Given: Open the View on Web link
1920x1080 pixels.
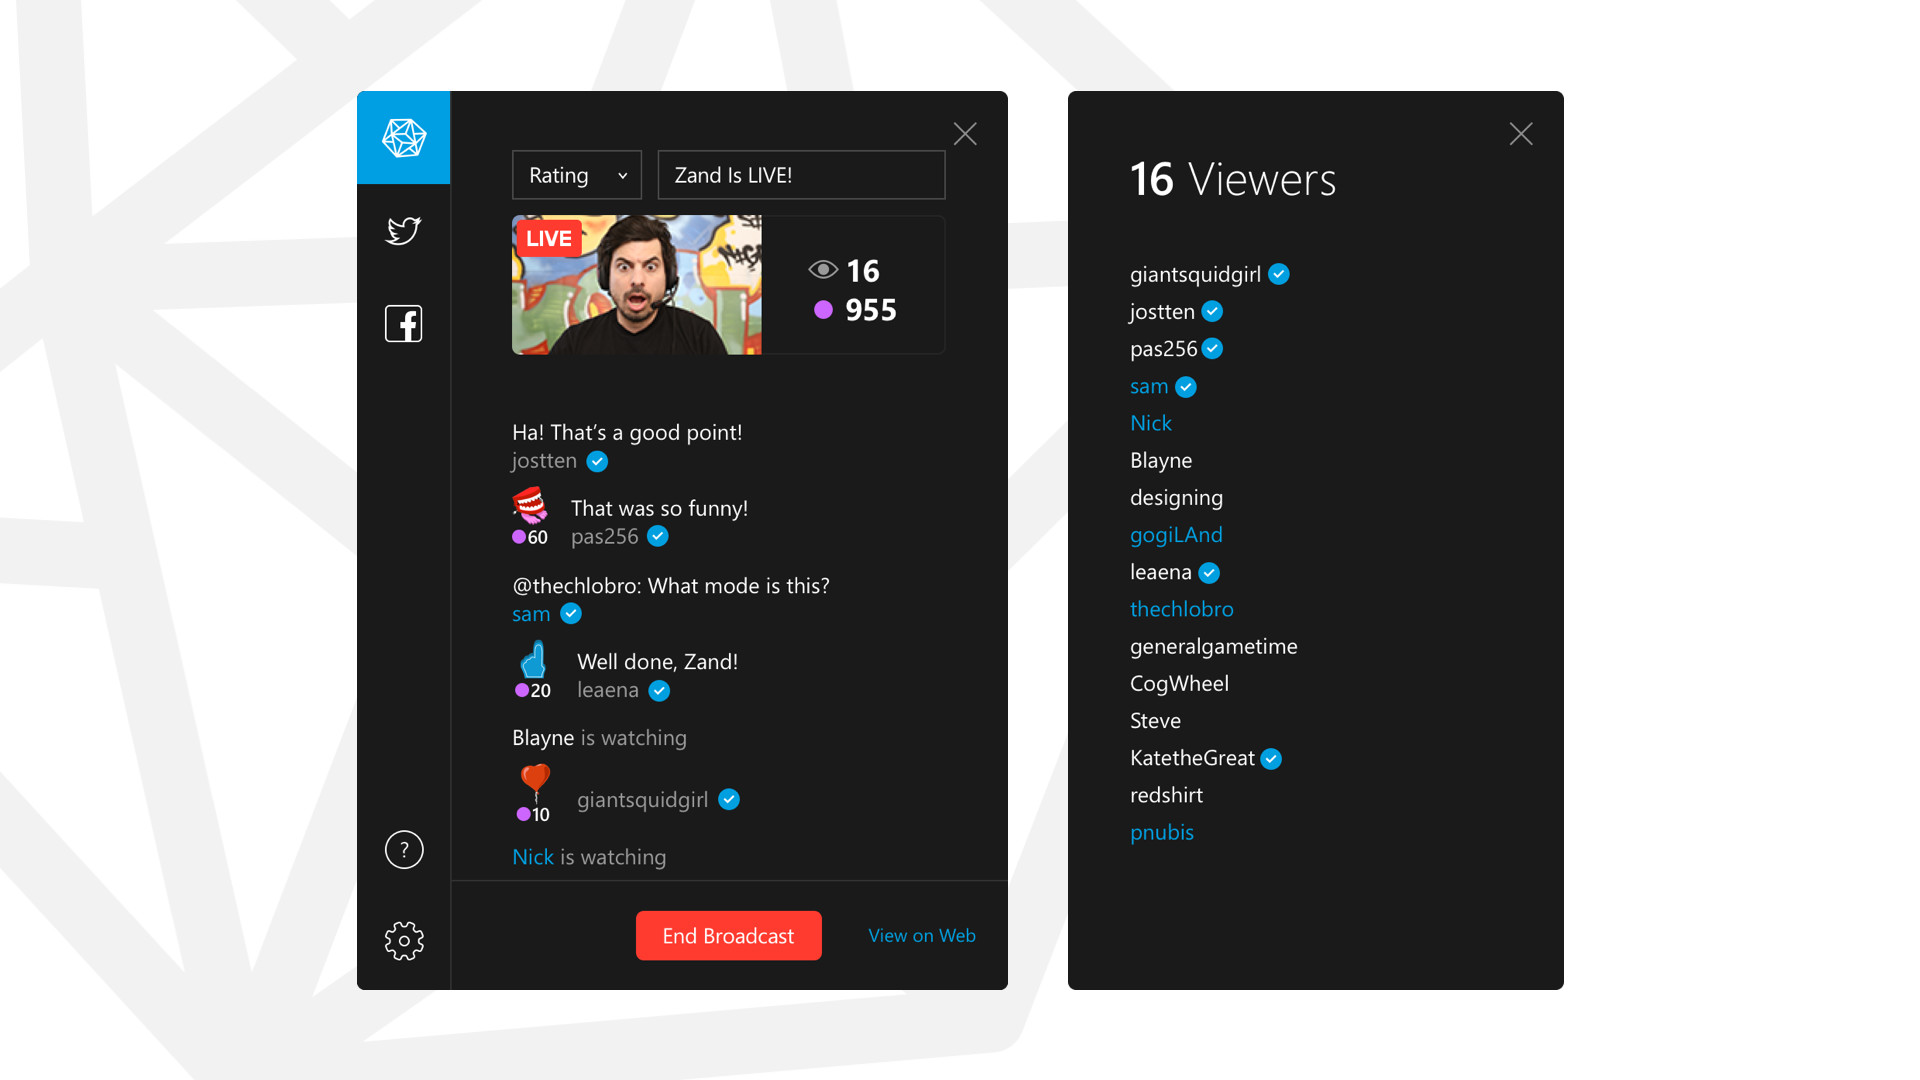Looking at the screenshot, I should (x=921, y=935).
